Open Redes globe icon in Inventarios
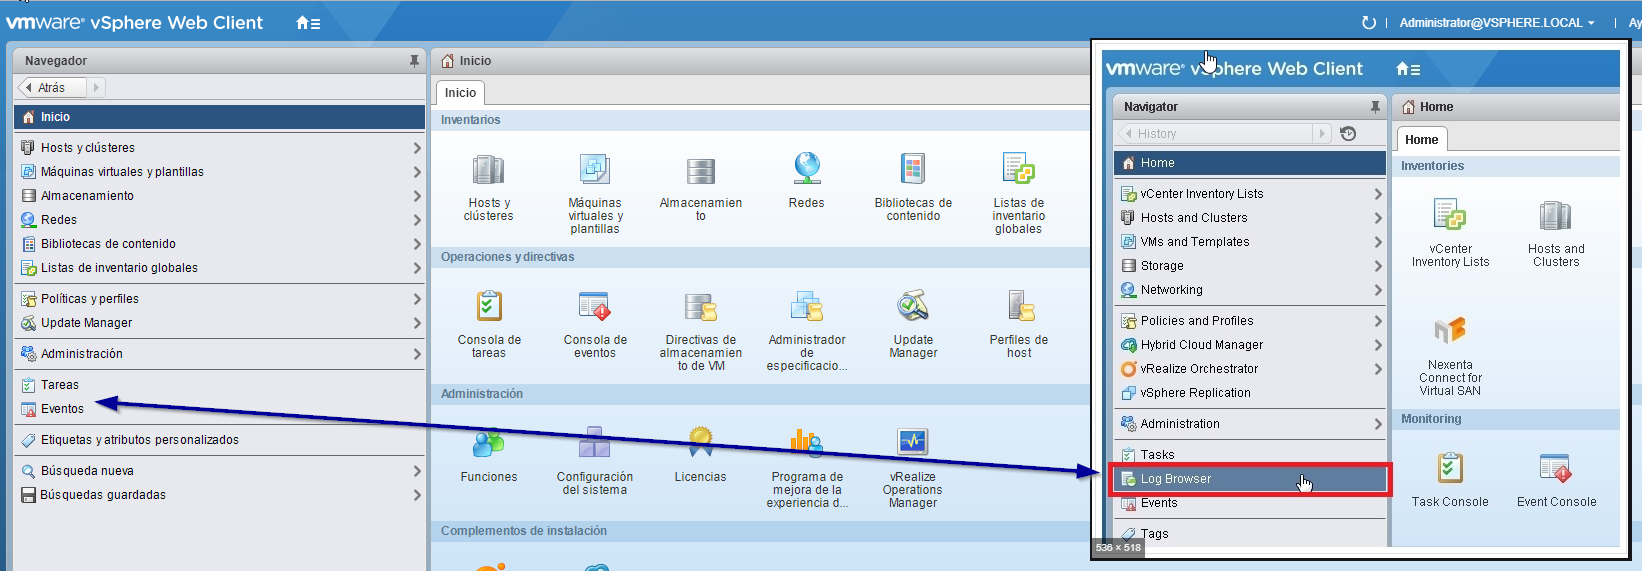 [x=807, y=168]
